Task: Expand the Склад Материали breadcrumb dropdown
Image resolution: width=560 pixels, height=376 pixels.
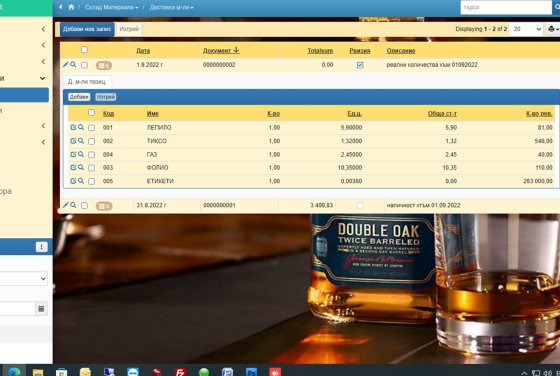Action: pyautogui.click(x=111, y=7)
